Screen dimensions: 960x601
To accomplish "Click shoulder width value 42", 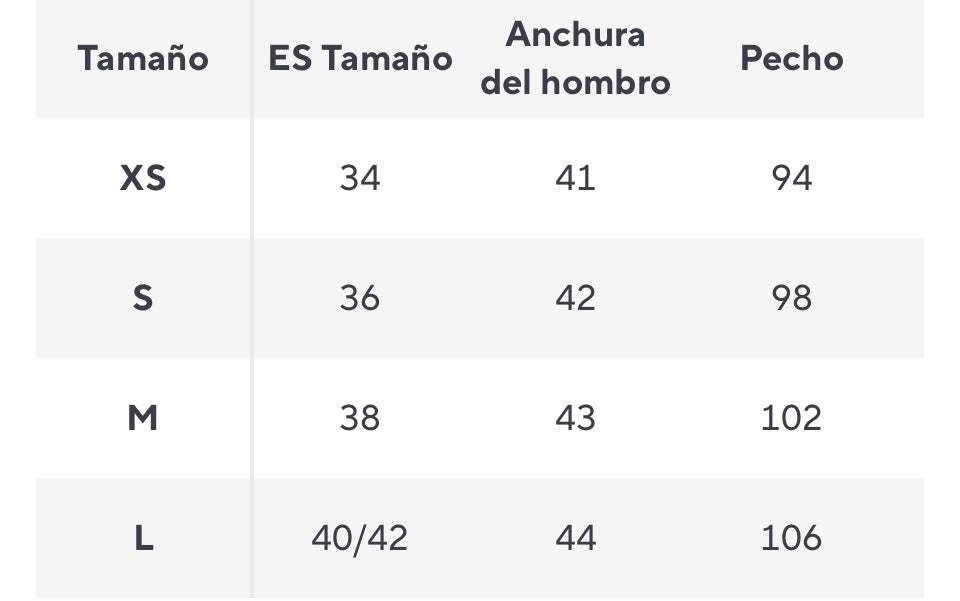I will point(575,298).
